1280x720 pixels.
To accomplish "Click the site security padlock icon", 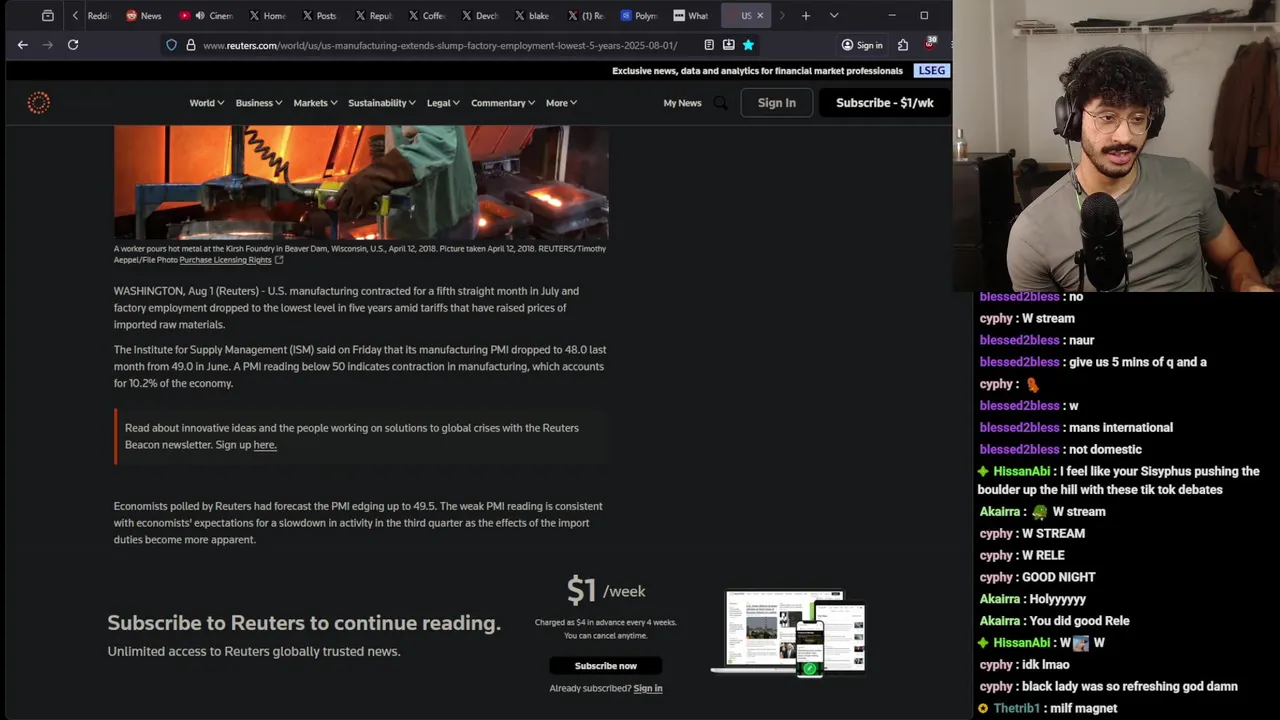I will tap(190, 45).
